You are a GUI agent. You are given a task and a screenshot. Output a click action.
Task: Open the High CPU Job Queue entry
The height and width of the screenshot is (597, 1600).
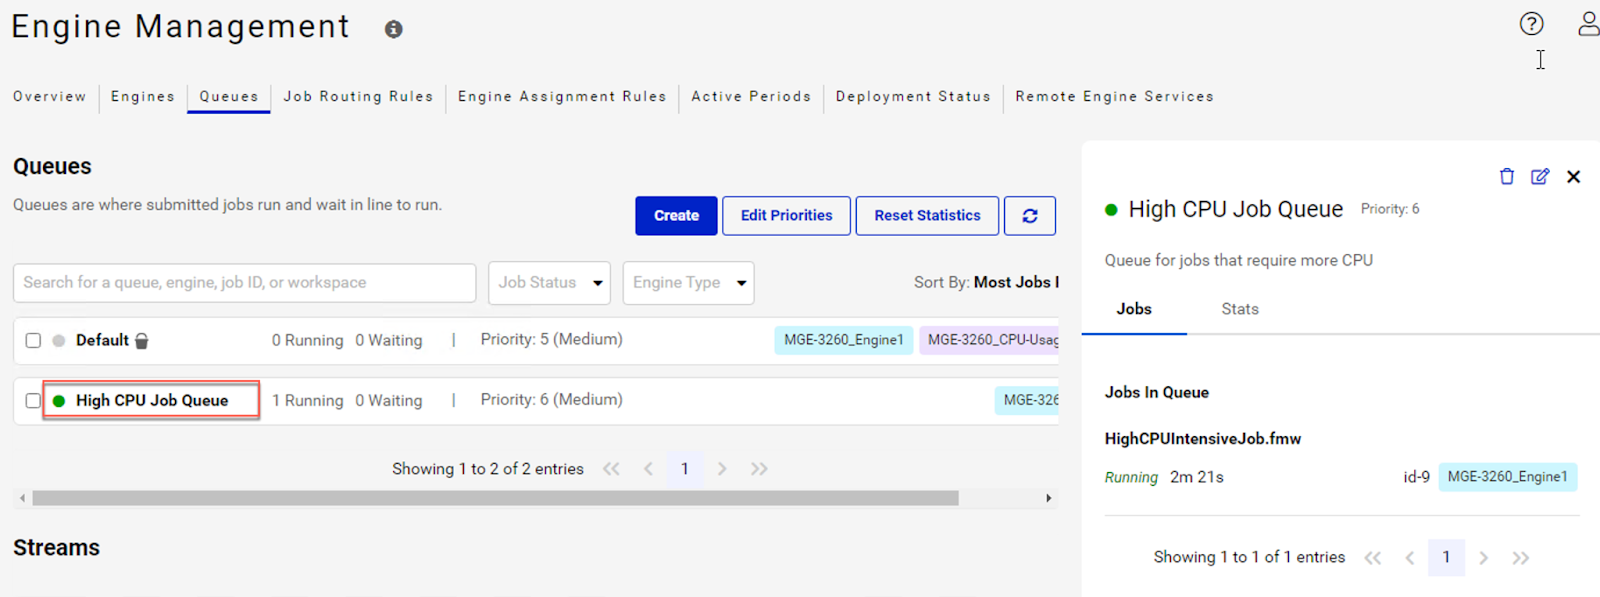pyautogui.click(x=152, y=401)
